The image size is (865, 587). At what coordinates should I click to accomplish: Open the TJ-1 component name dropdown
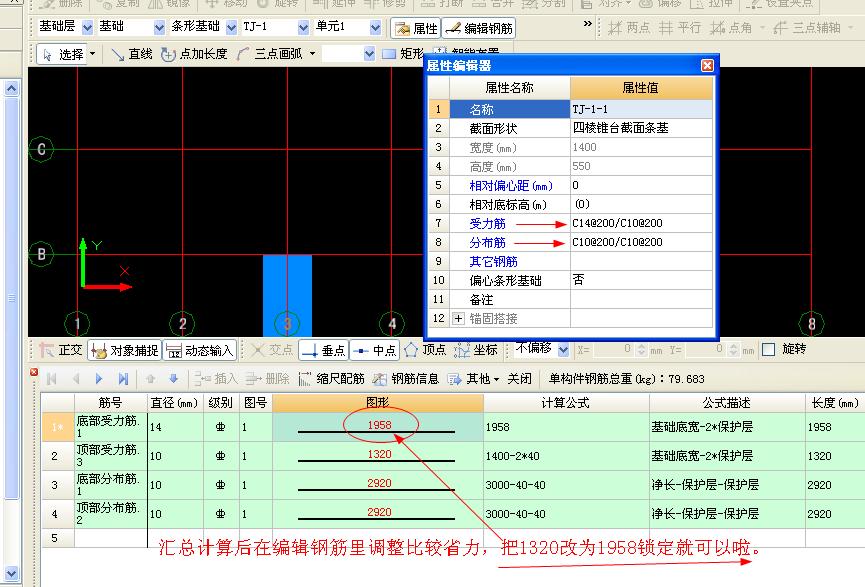[303, 27]
